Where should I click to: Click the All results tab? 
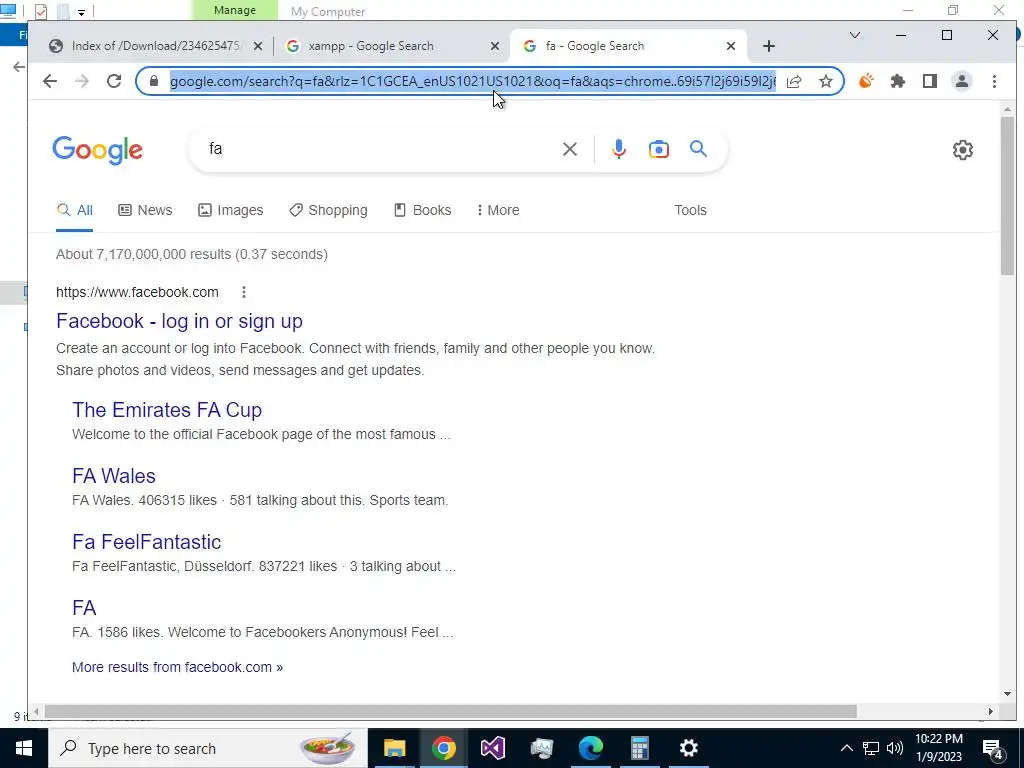pyautogui.click(x=74, y=210)
